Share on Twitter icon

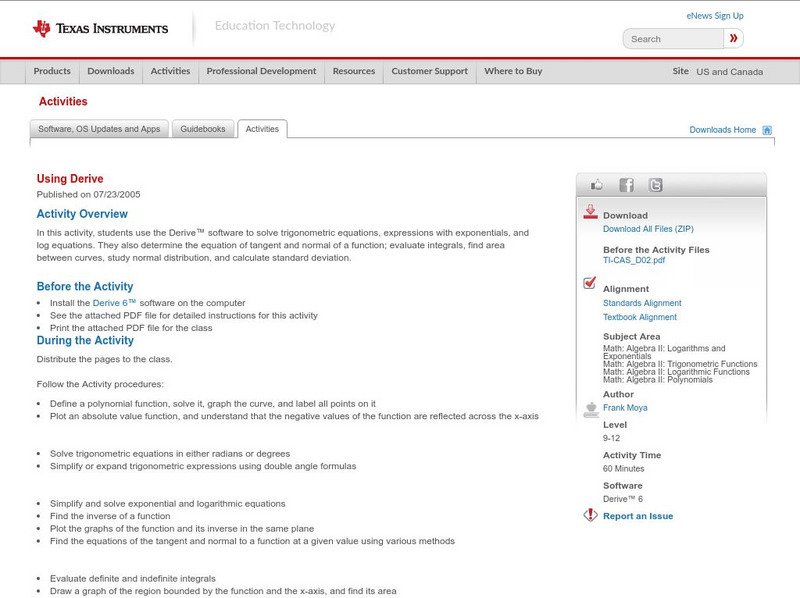656,185
